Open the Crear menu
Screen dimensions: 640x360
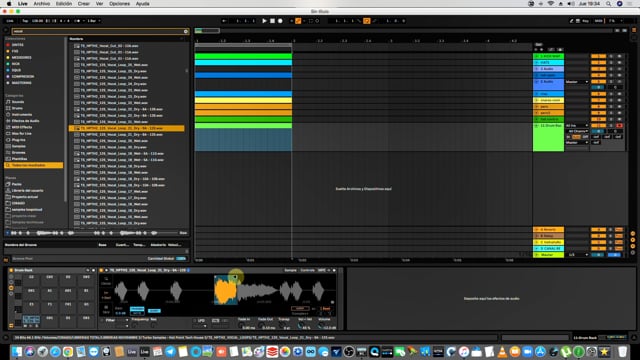84,4
